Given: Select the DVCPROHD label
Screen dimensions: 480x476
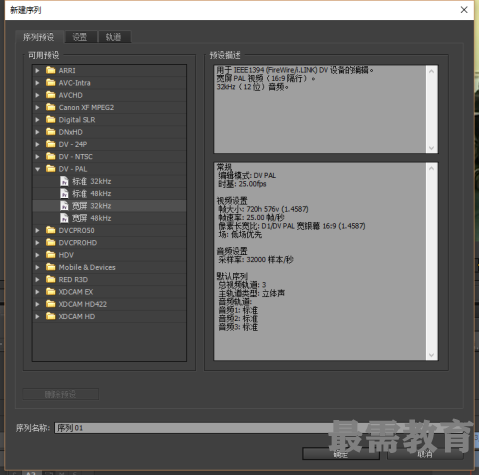Looking at the screenshot, I should 78,243.
